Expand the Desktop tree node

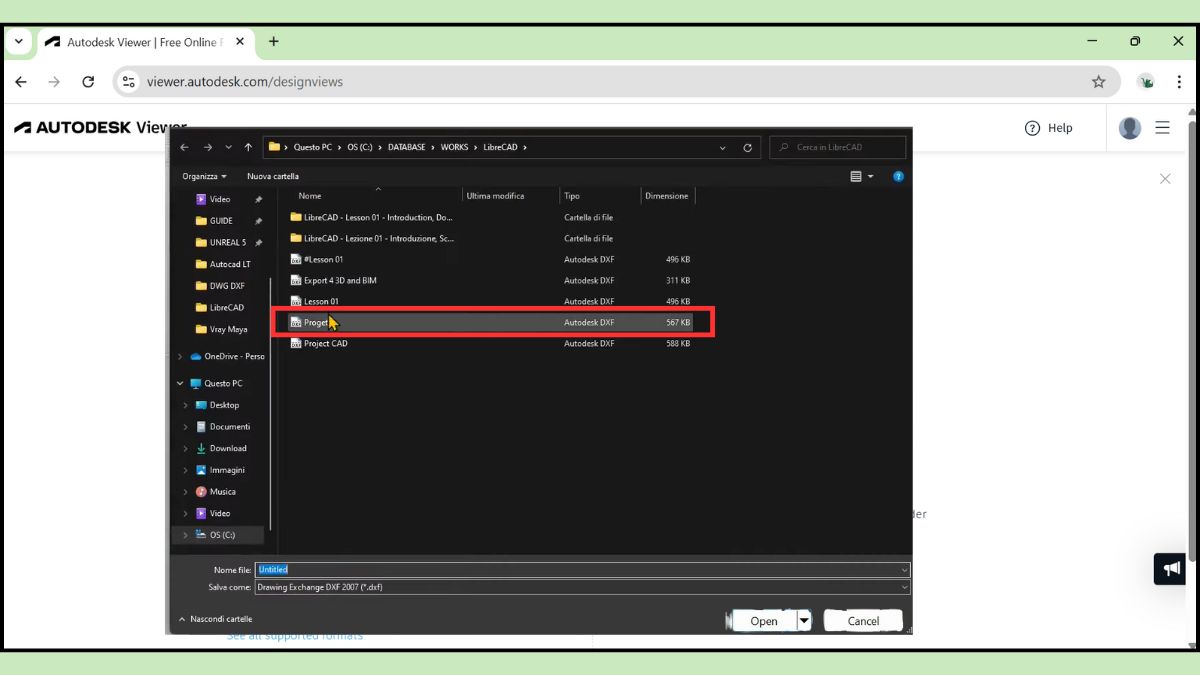186,405
